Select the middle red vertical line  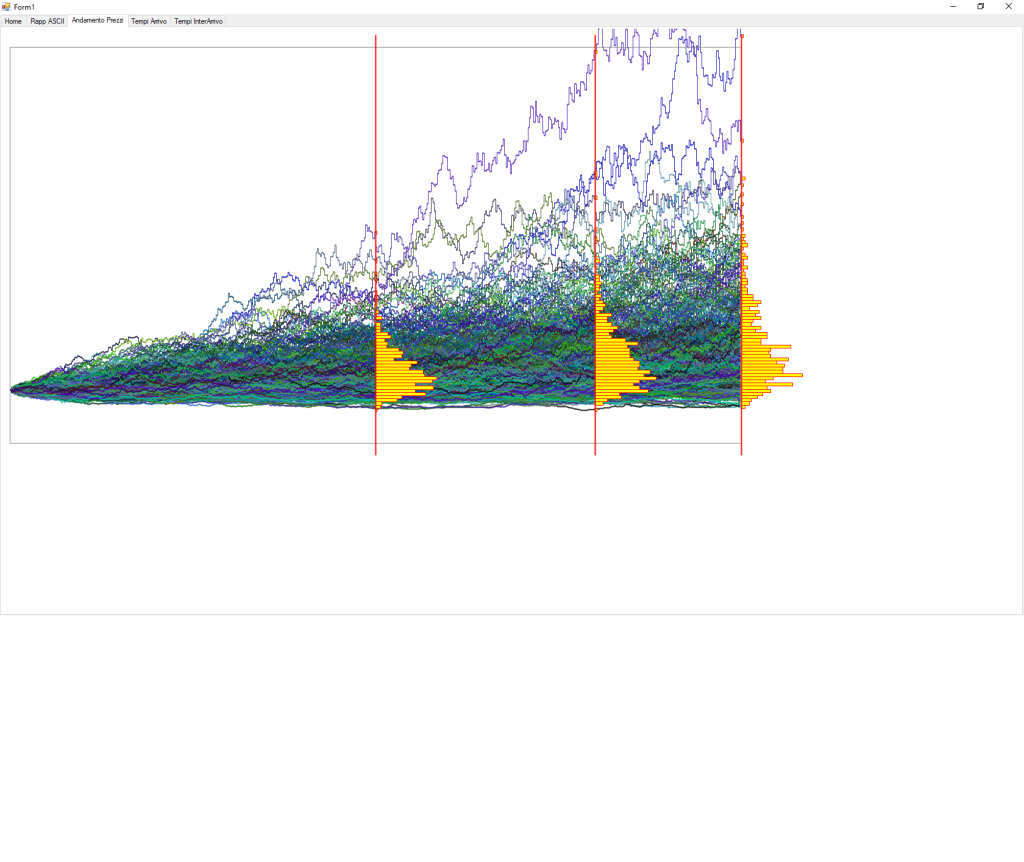(595, 440)
